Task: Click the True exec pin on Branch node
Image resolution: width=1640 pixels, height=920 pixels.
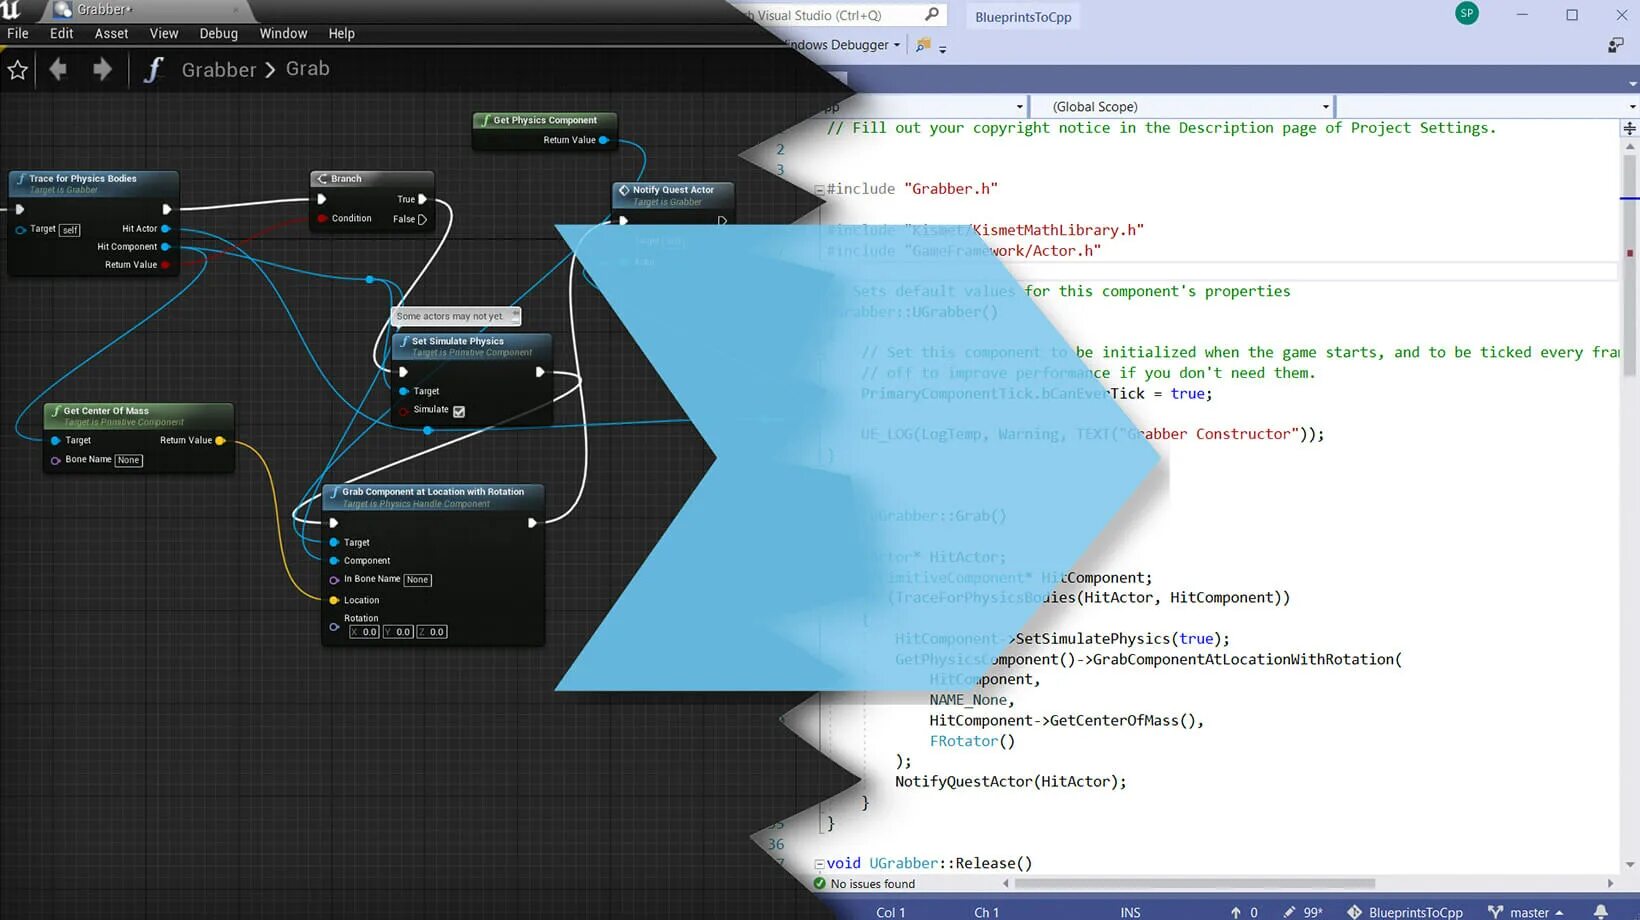Action: tap(422, 199)
